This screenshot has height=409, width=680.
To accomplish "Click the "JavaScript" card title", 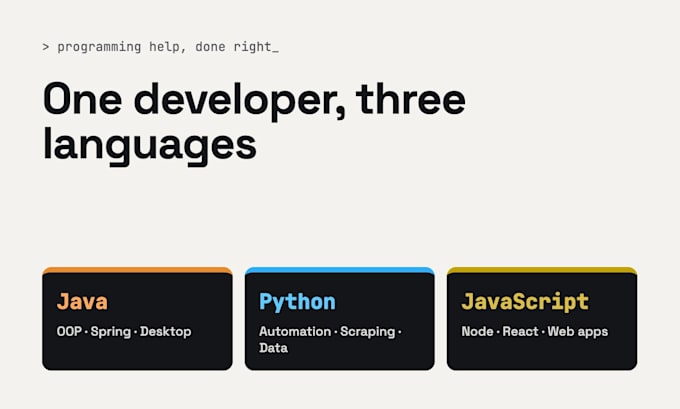I will [525, 302].
